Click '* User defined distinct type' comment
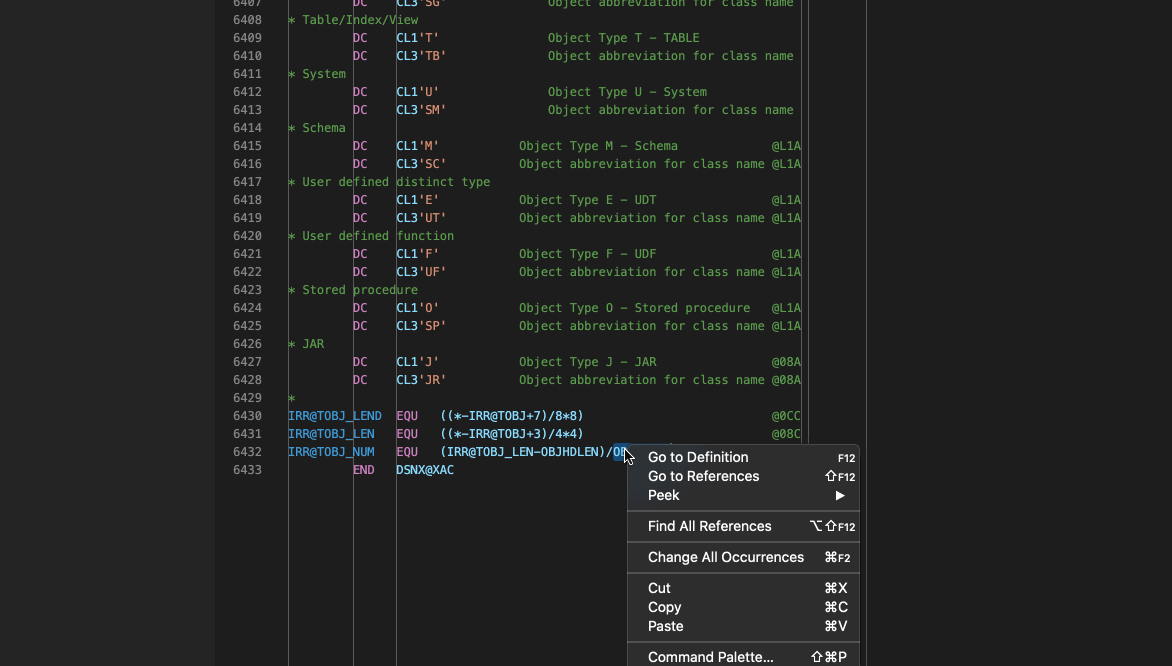The height and width of the screenshot is (666, 1172). (x=389, y=182)
